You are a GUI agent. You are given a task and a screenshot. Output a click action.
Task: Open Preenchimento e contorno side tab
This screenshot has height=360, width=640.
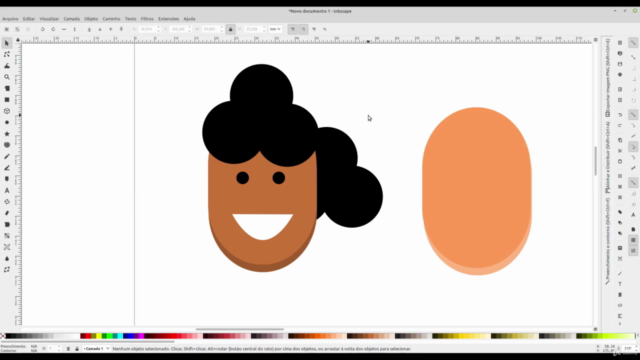(x=607, y=241)
